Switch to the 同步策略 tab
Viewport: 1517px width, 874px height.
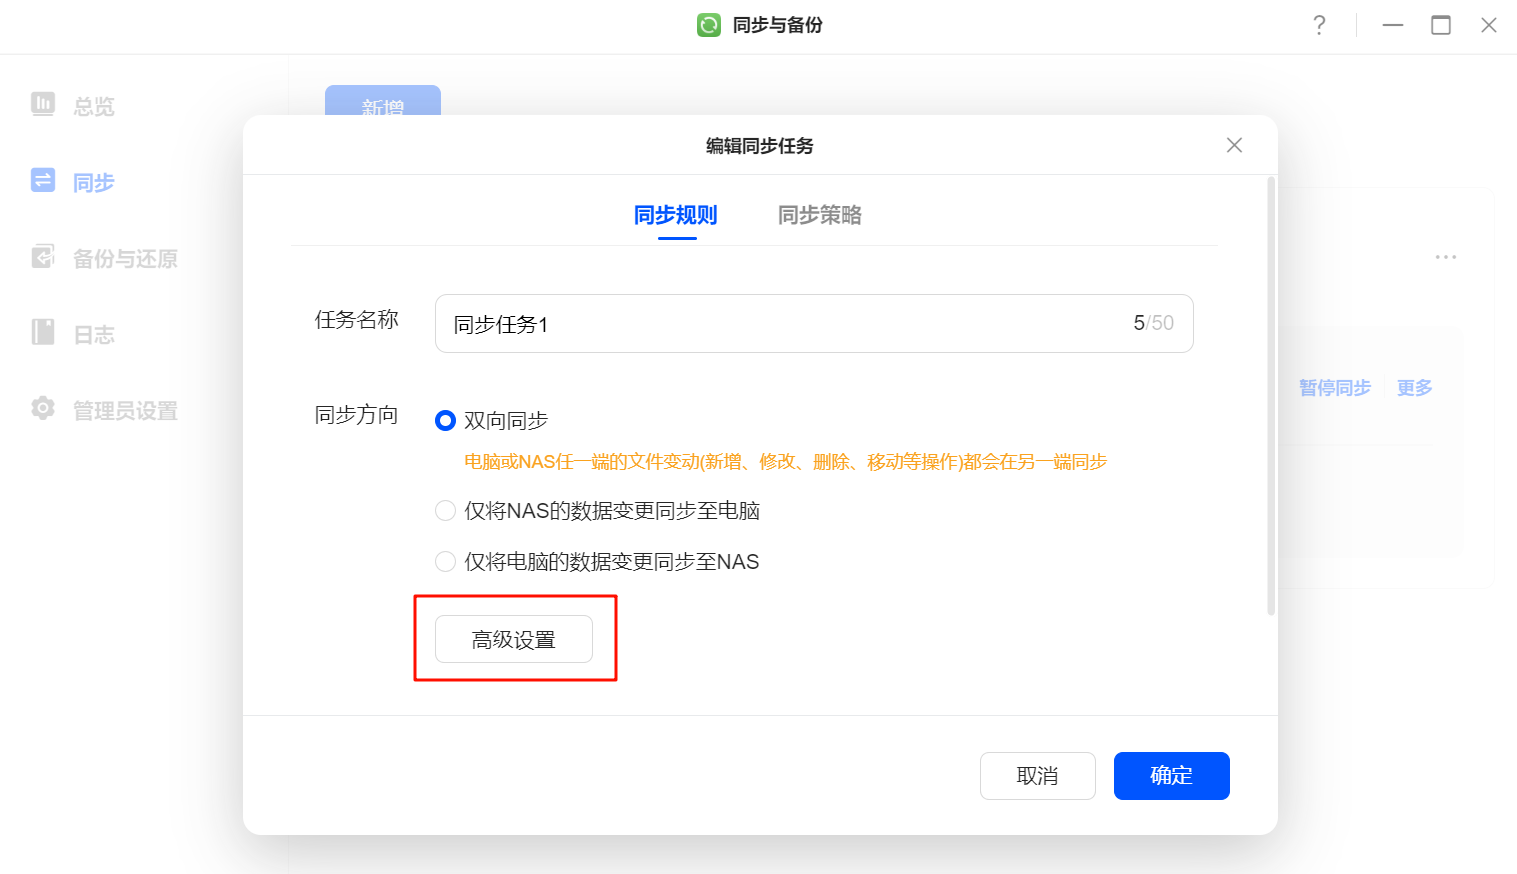pos(820,215)
